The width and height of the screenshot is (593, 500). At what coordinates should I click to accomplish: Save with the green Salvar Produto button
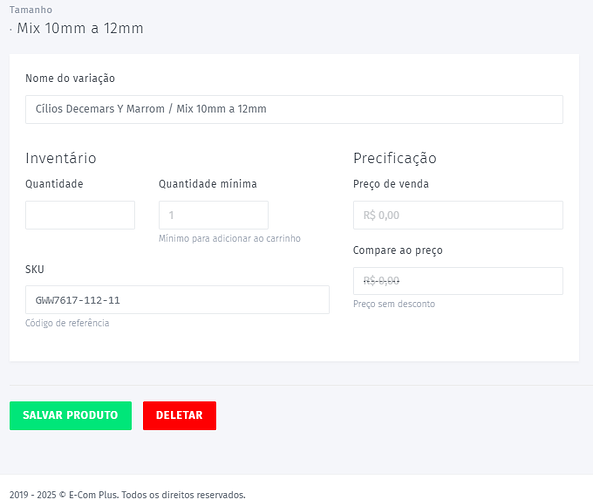point(71,415)
